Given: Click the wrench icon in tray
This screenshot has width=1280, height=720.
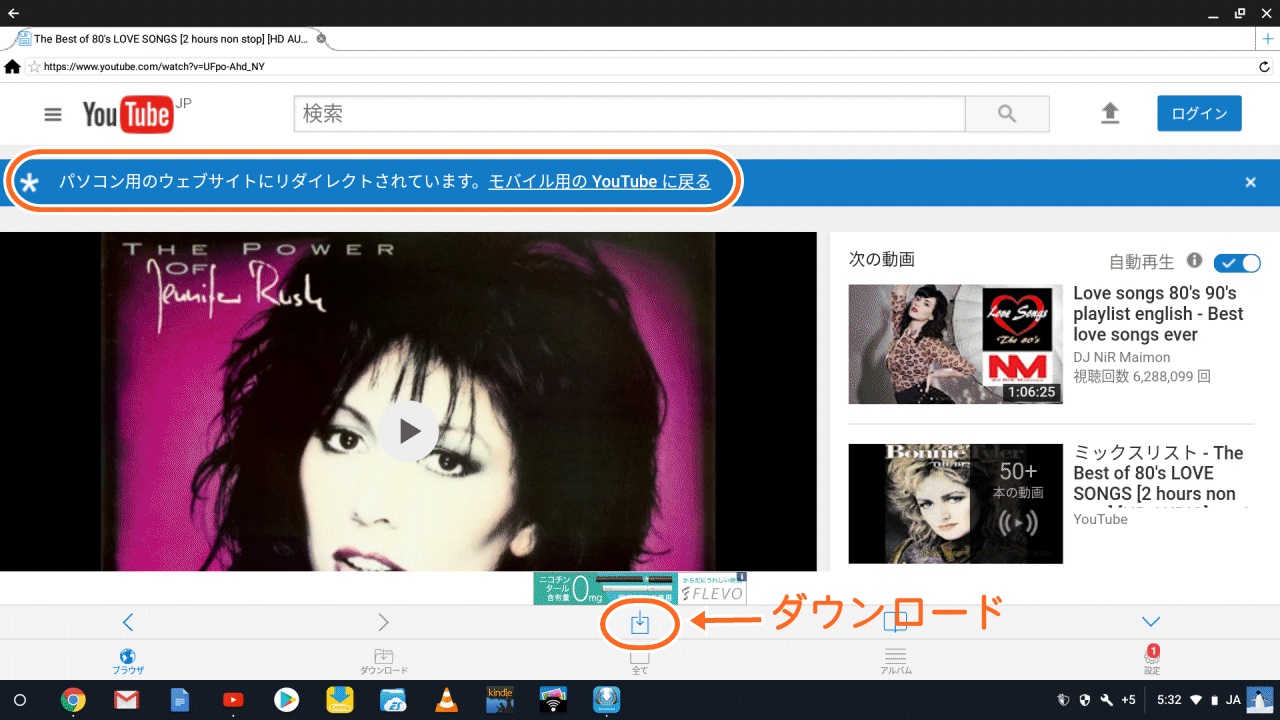Looking at the screenshot, I should 1107,700.
